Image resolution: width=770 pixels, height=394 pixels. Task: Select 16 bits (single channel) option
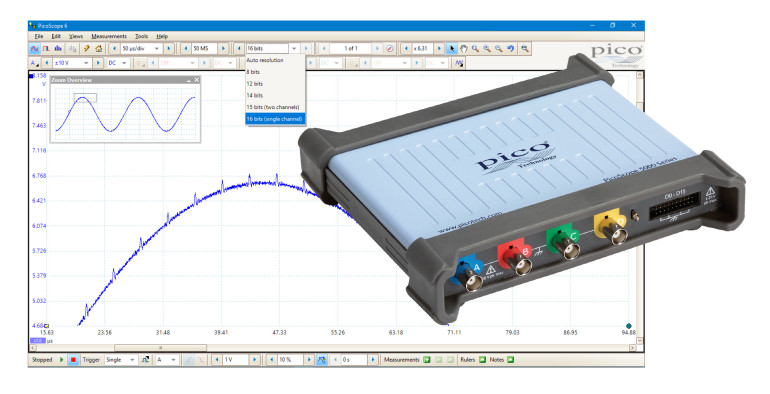coord(275,119)
